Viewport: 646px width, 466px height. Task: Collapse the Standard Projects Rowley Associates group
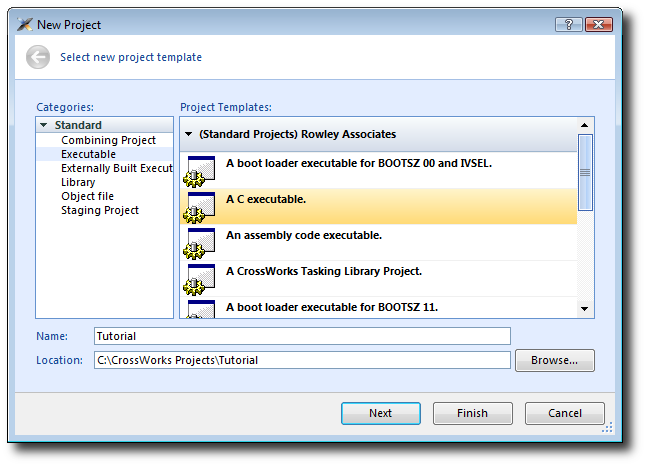coord(189,134)
